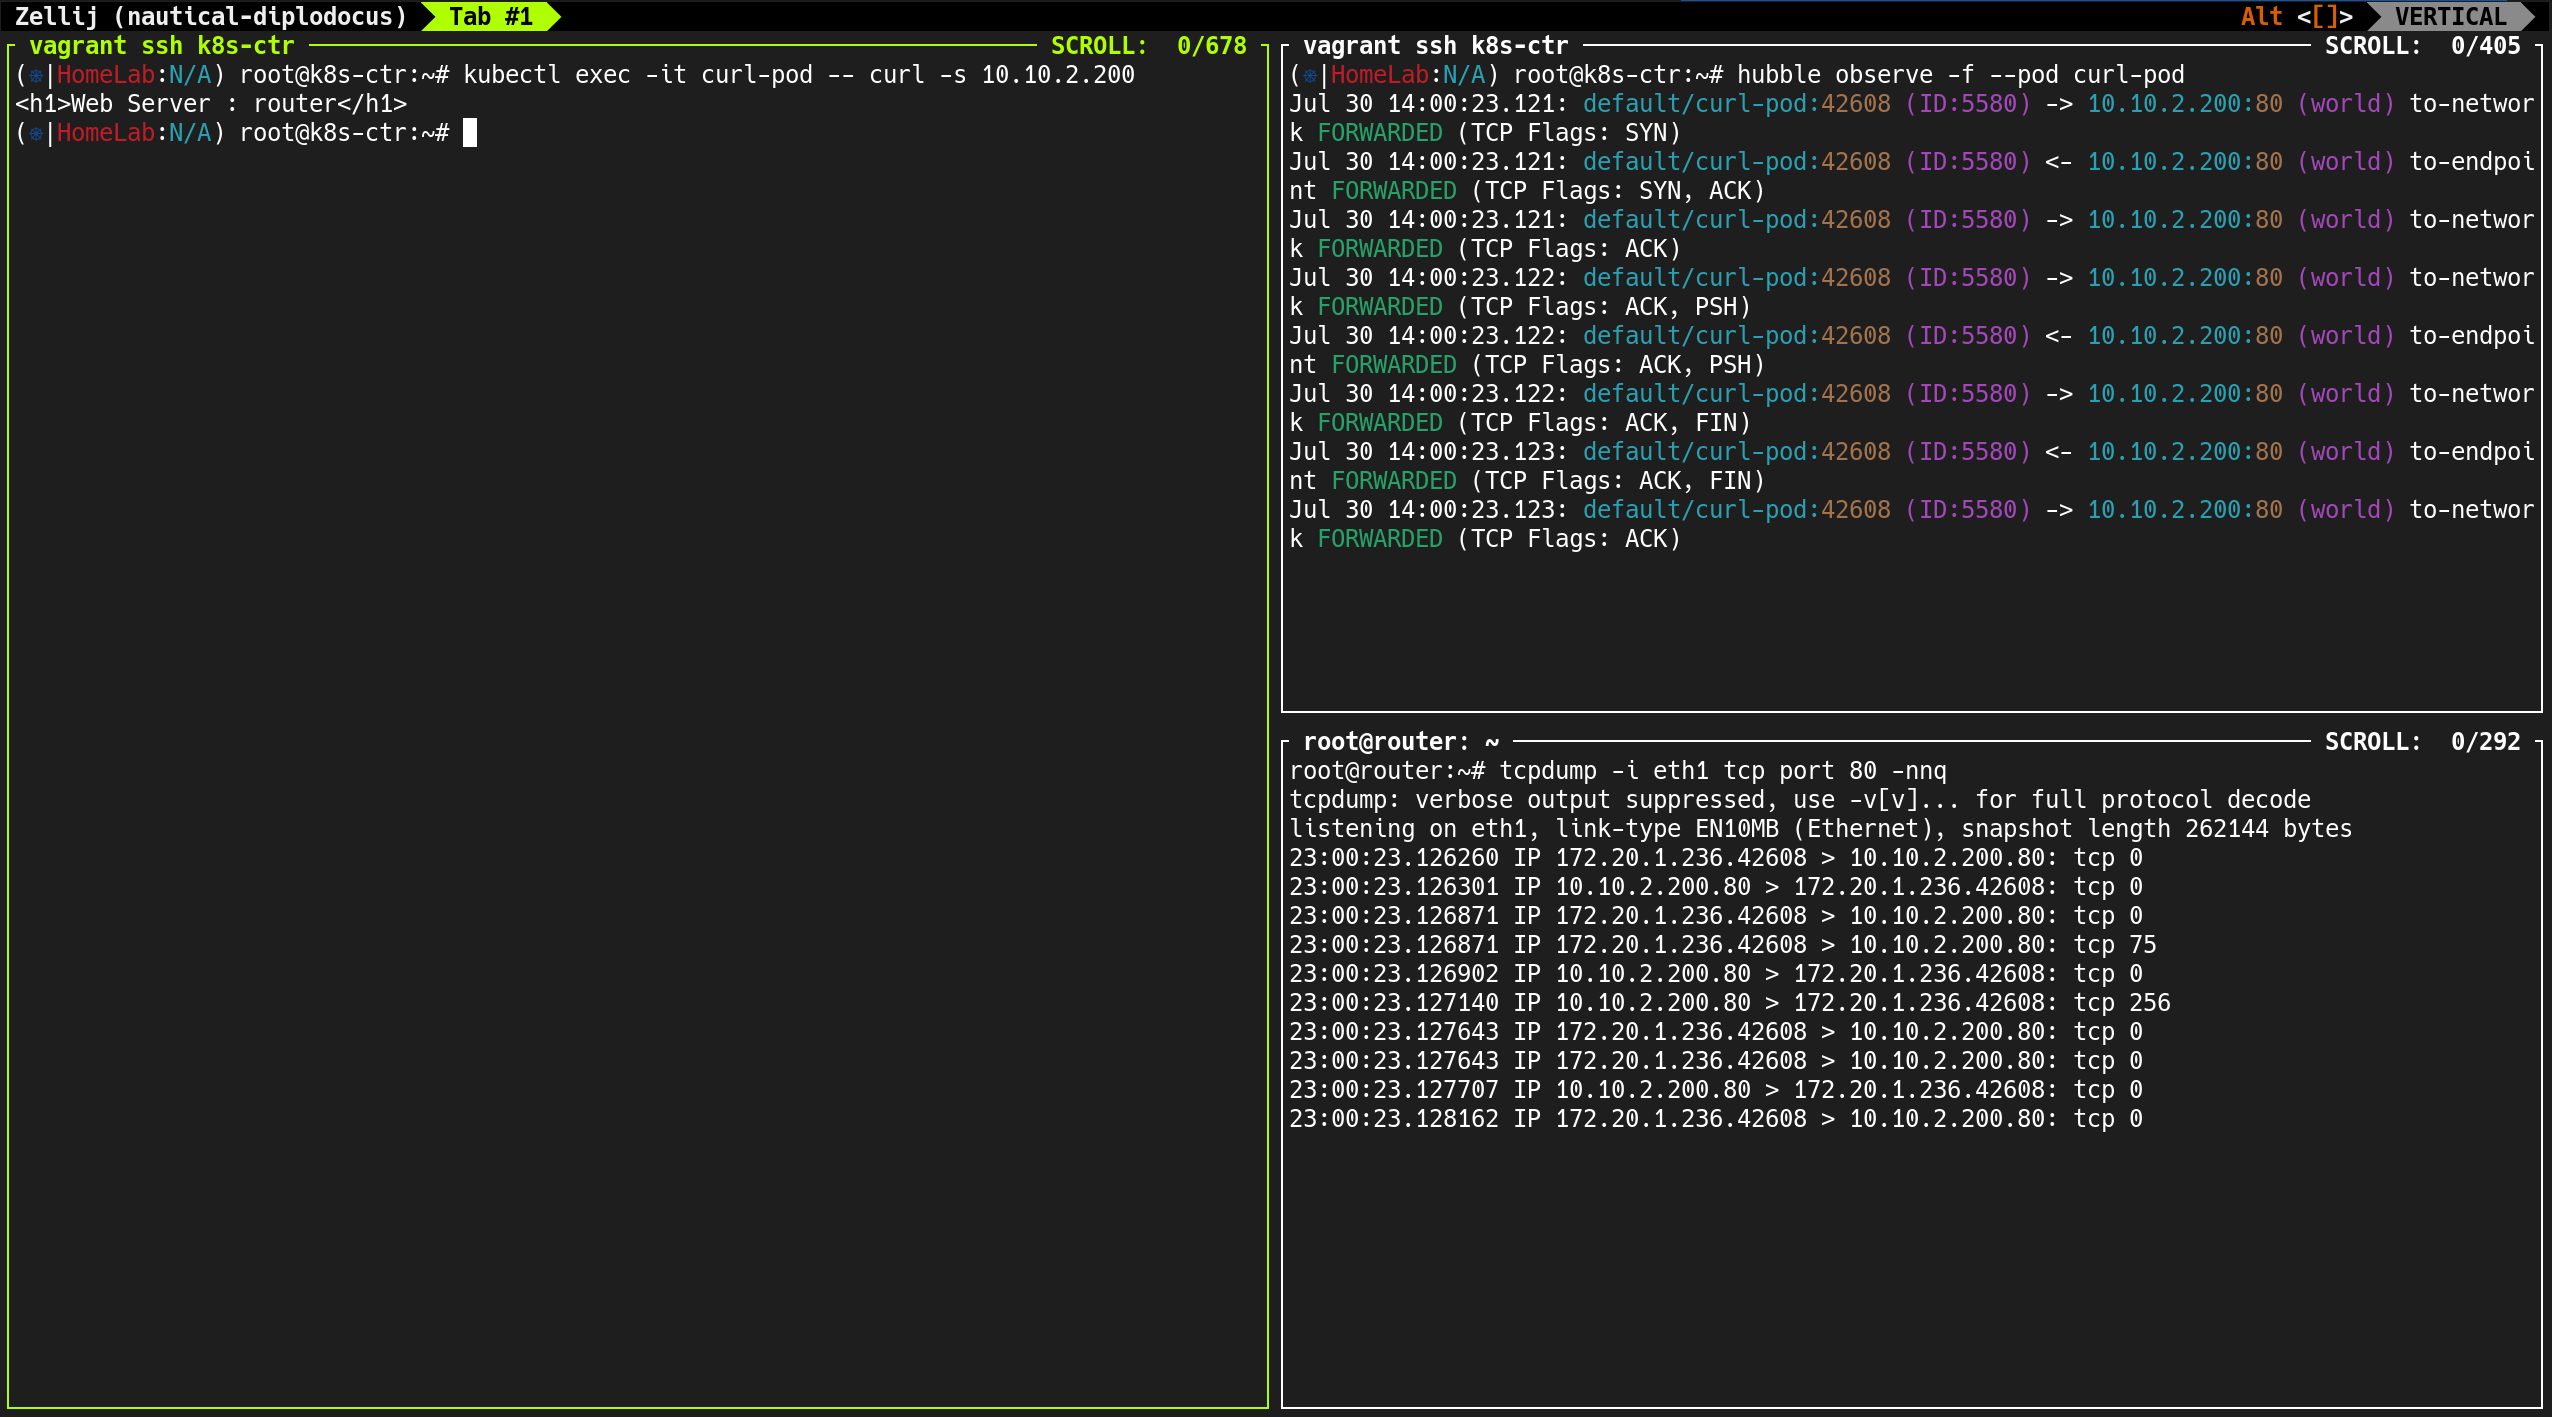This screenshot has width=2552, height=1417.
Task: Click the kubernetes icon in hubble pane prompt
Action: click(x=1310, y=75)
